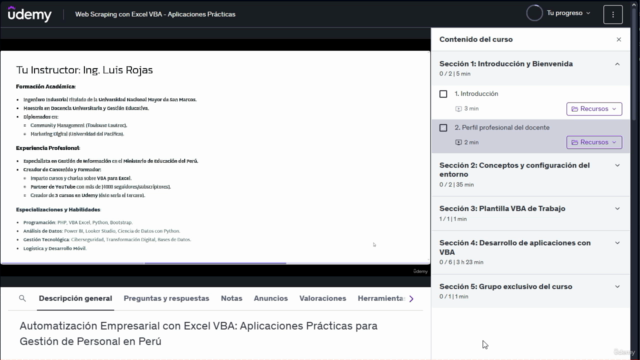Click the progress circle icon

[x=534, y=13]
